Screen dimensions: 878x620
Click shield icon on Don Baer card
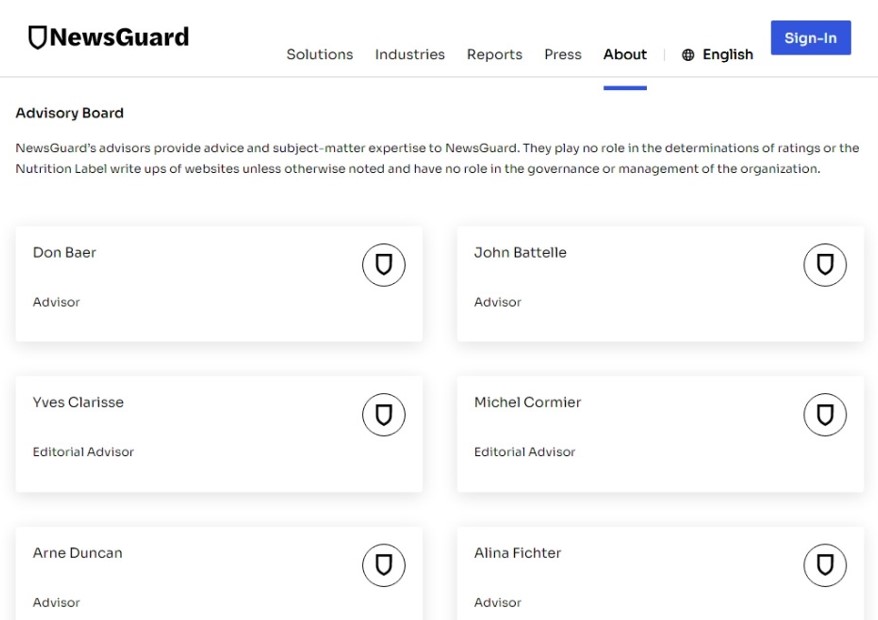point(384,265)
